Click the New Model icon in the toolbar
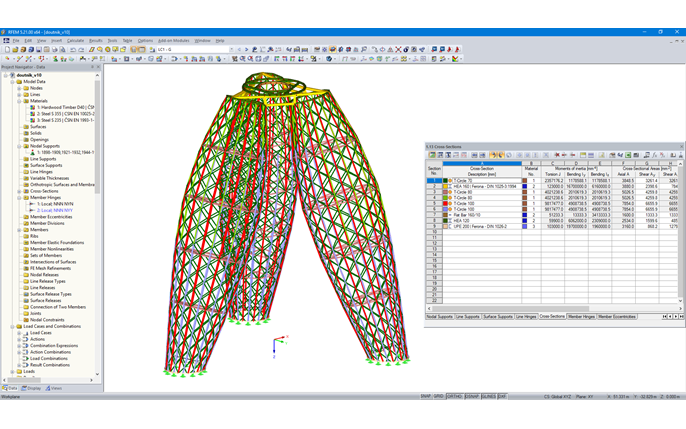Image resolution: width=686 pixels, height=429 pixels. pos(7,49)
